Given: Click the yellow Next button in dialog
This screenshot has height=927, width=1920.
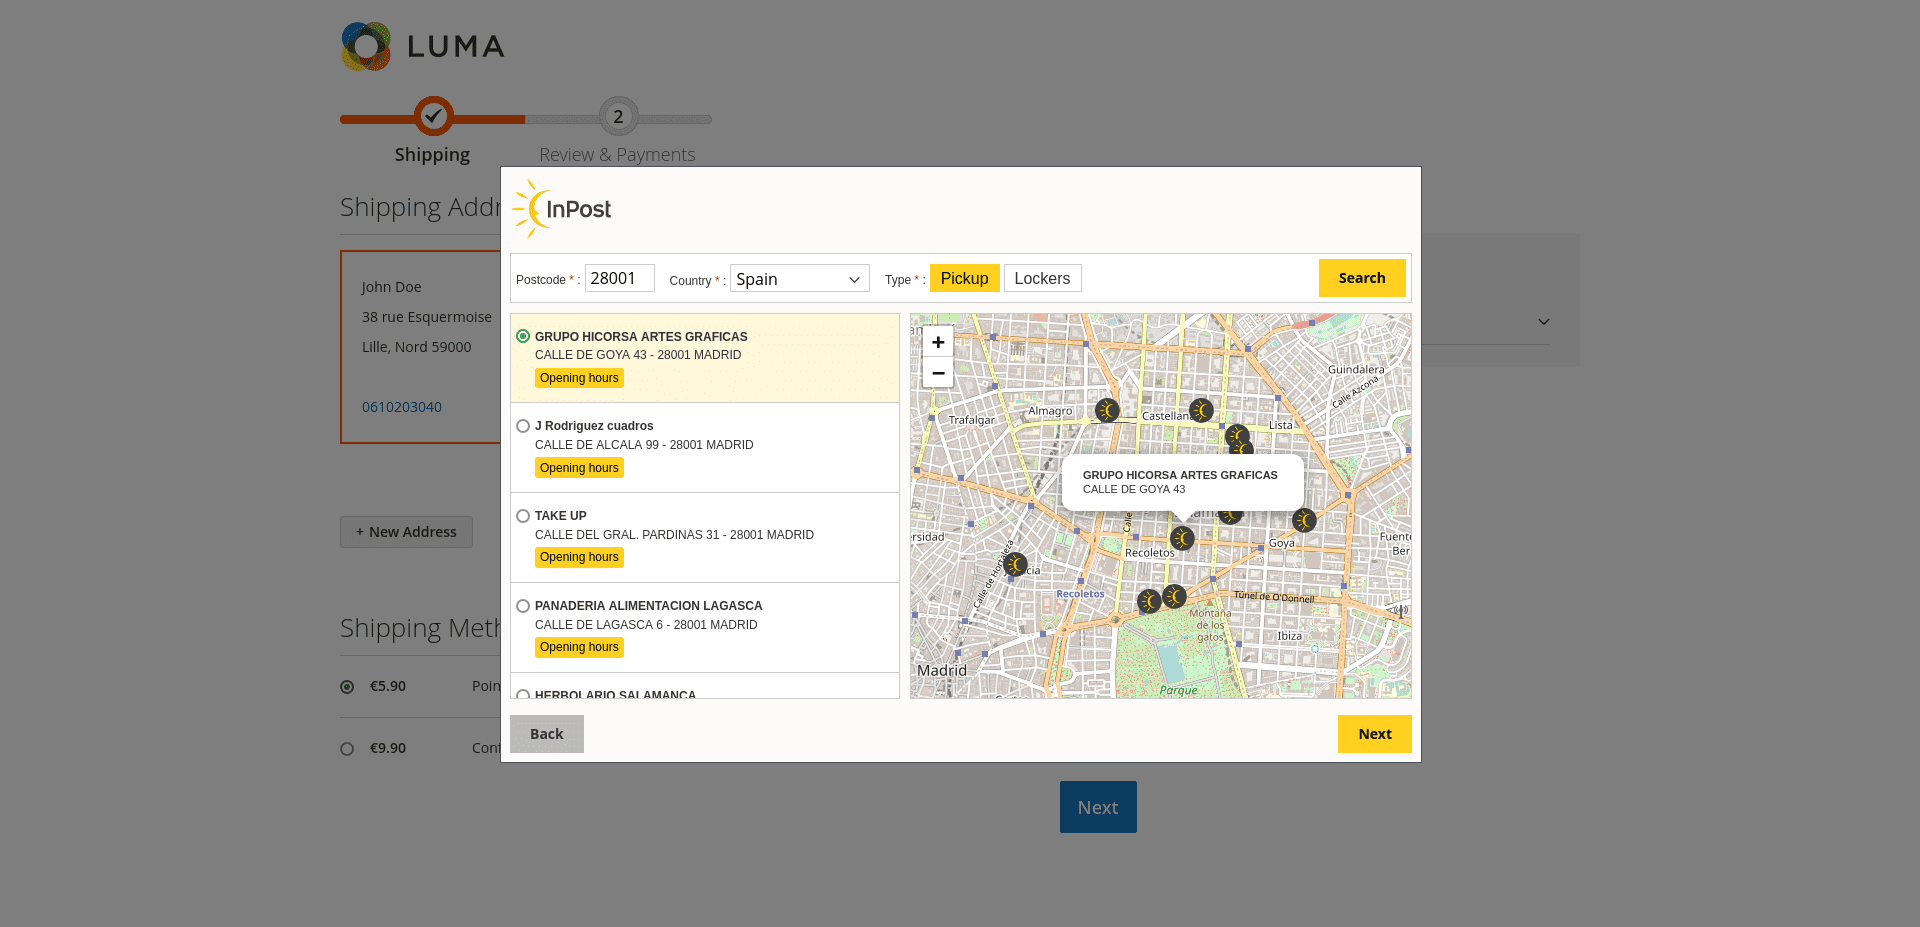Looking at the screenshot, I should click(x=1374, y=734).
